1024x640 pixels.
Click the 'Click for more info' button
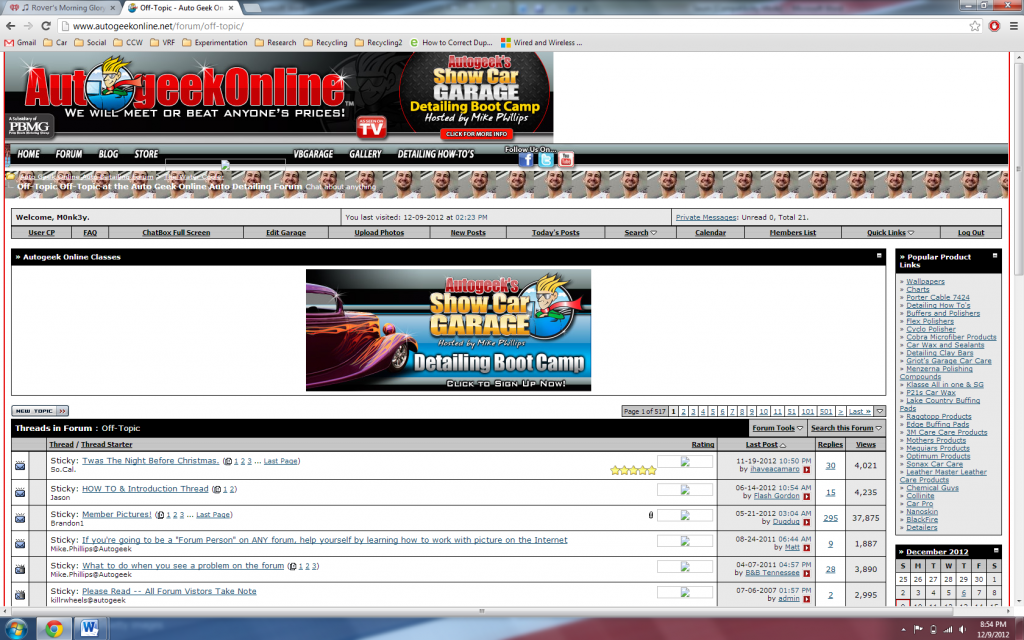pos(477,134)
